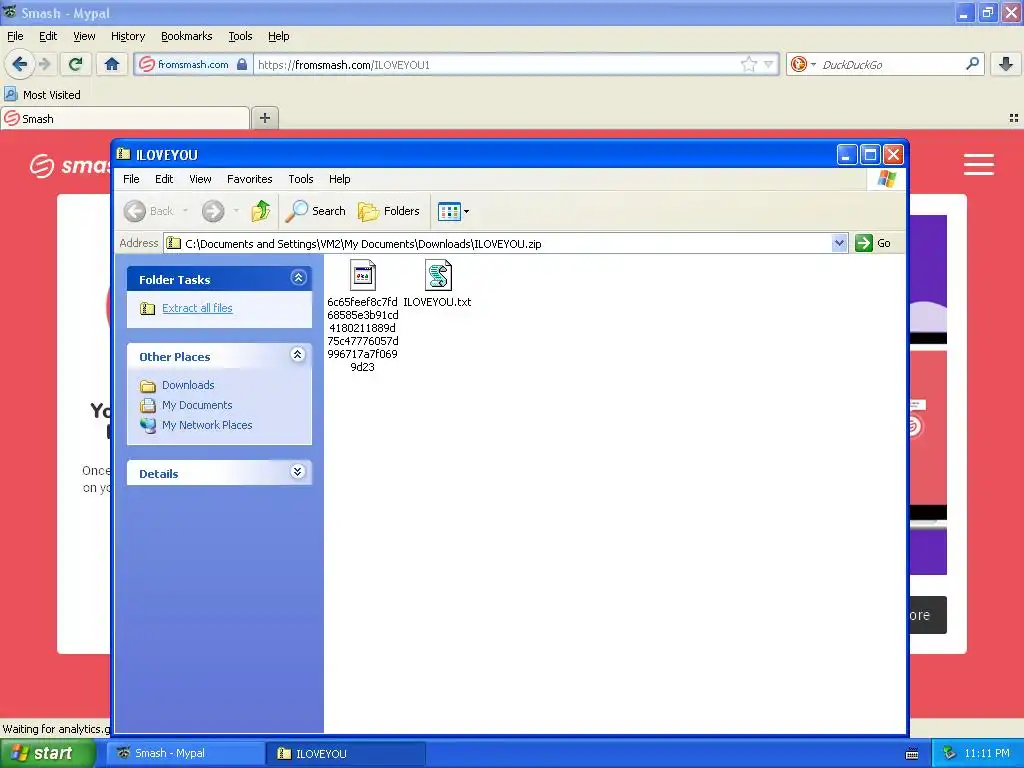Open Explorer Search pane
This screenshot has width=1024, height=768.
(x=316, y=211)
